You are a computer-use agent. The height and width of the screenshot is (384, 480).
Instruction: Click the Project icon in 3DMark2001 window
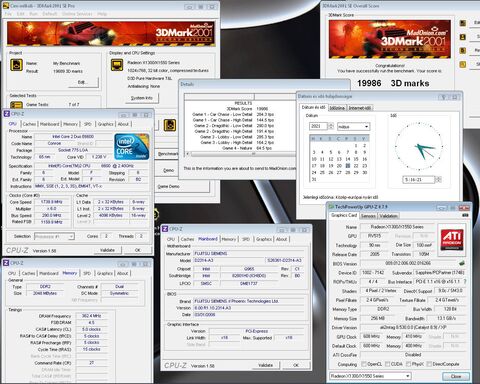[16, 65]
